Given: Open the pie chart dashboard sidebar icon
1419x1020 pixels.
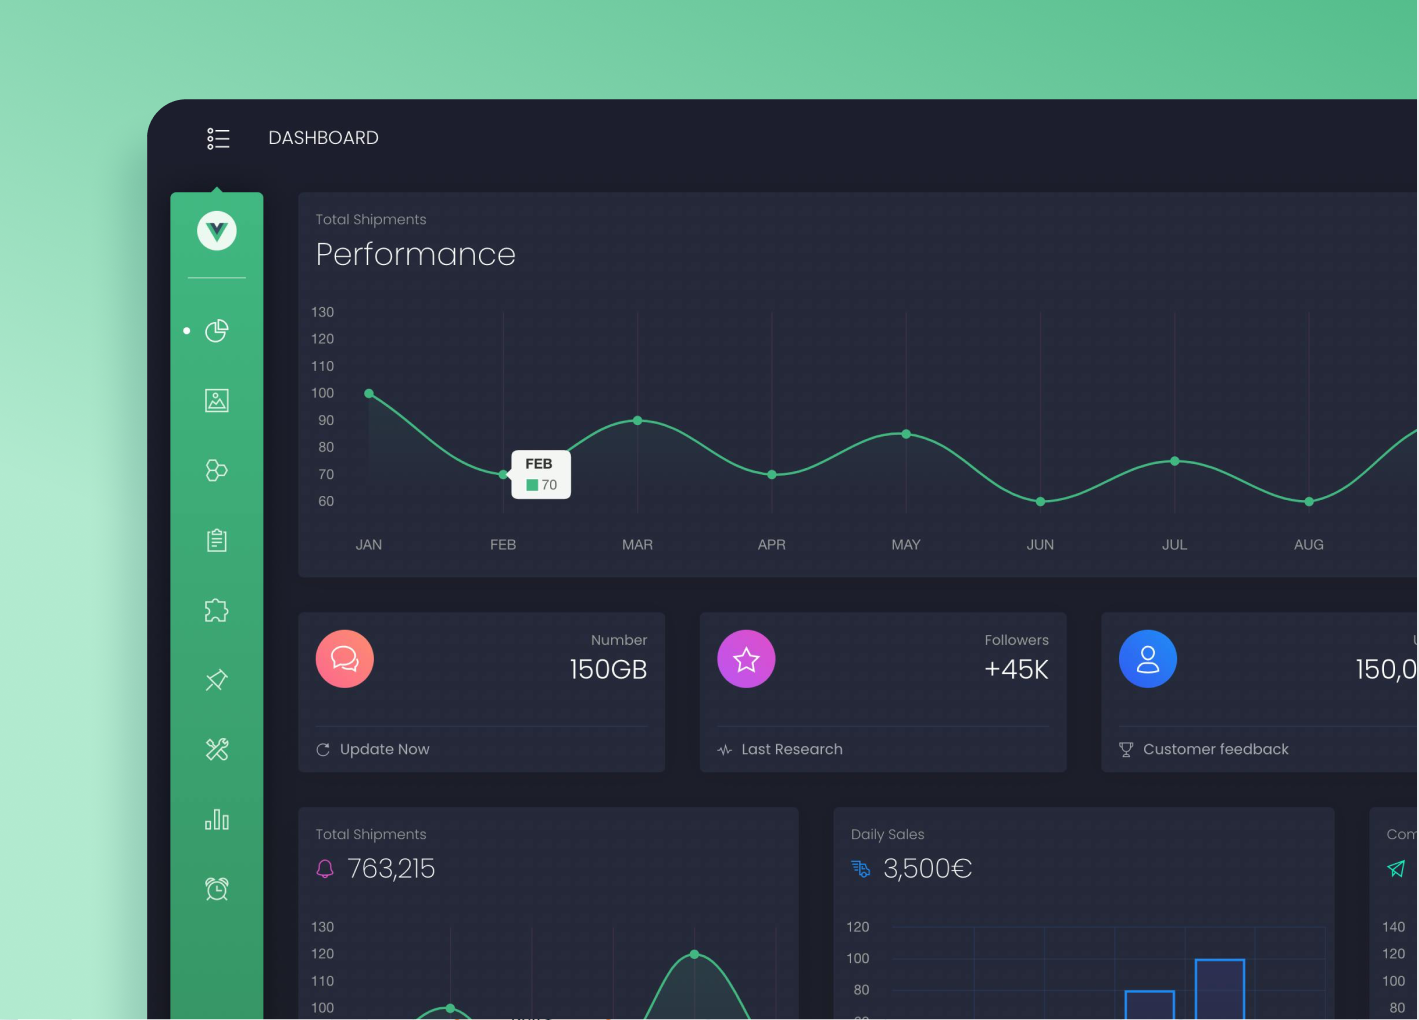Looking at the screenshot, I should tap(217, 330).
